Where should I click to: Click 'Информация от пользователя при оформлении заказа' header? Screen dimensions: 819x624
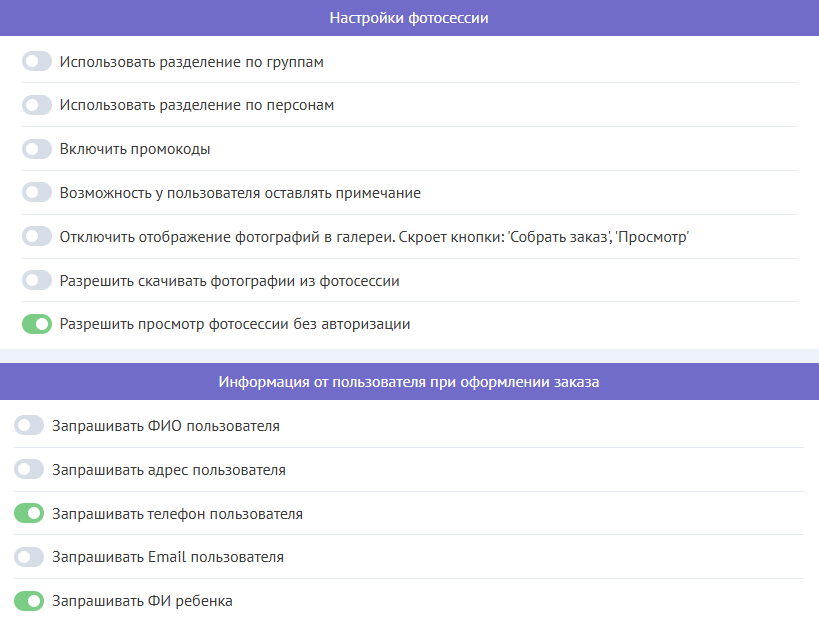coord(409,382)
